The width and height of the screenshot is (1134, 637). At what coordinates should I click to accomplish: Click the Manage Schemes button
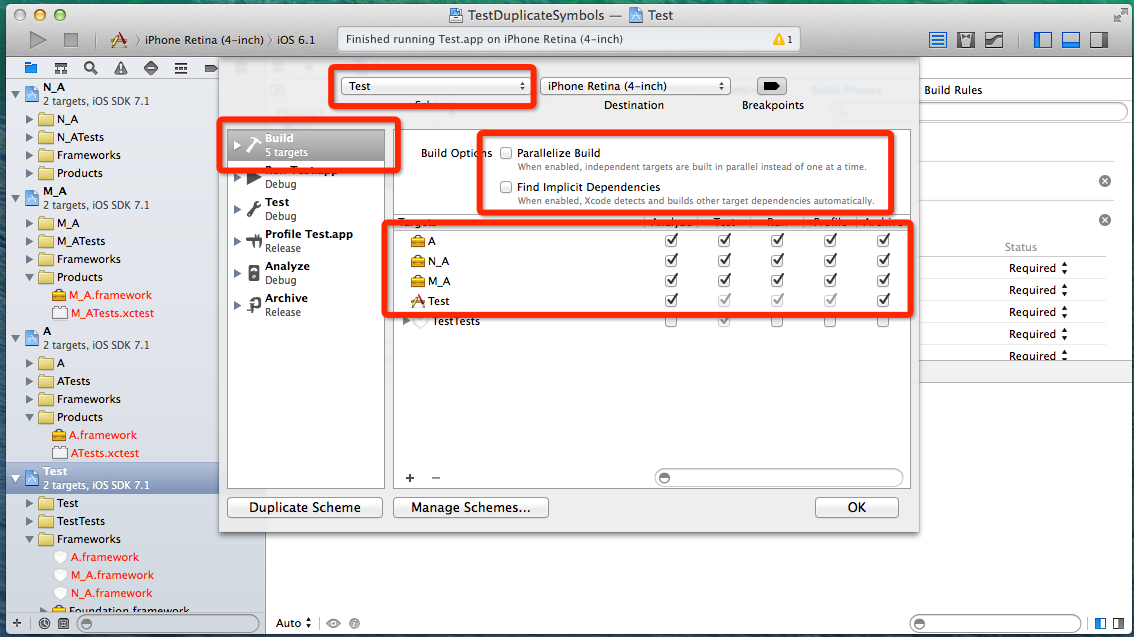[x=471, y=508]
